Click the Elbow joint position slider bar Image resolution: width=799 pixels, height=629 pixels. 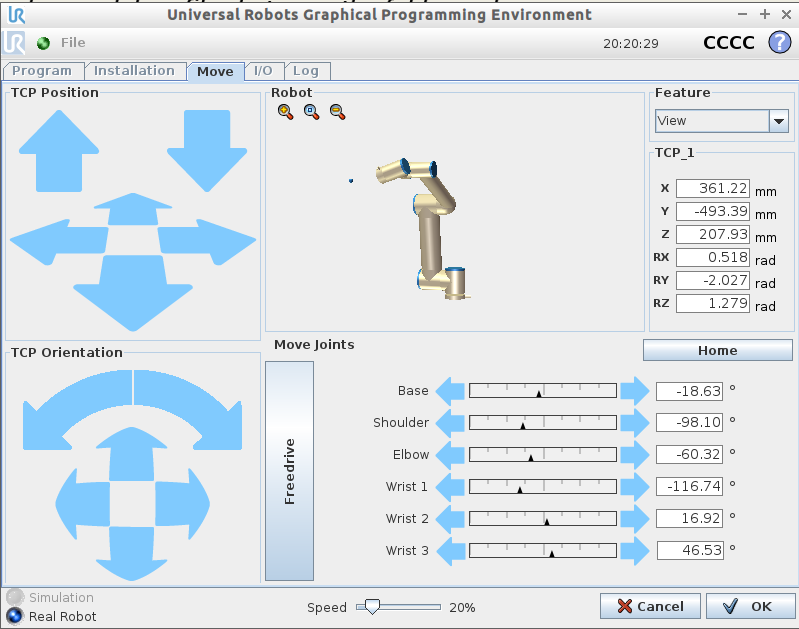(x=543, y=455)
